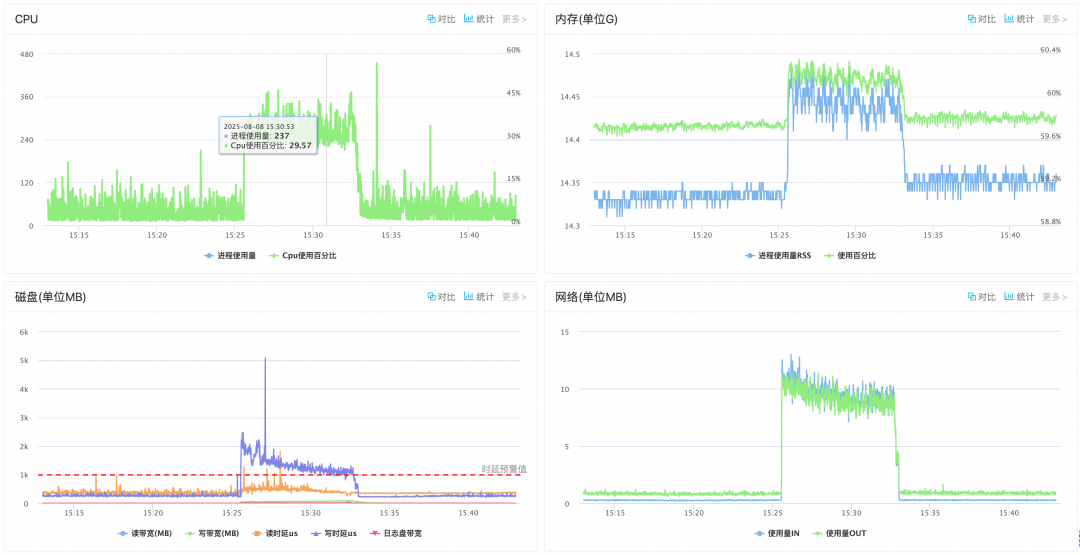The width and height of the screenshot is (1080, 555).
Task: Click the CPU tooltip timestamp 2025-08-08 15:30:53
Action: pyautogui.click(x=259, y=126)
